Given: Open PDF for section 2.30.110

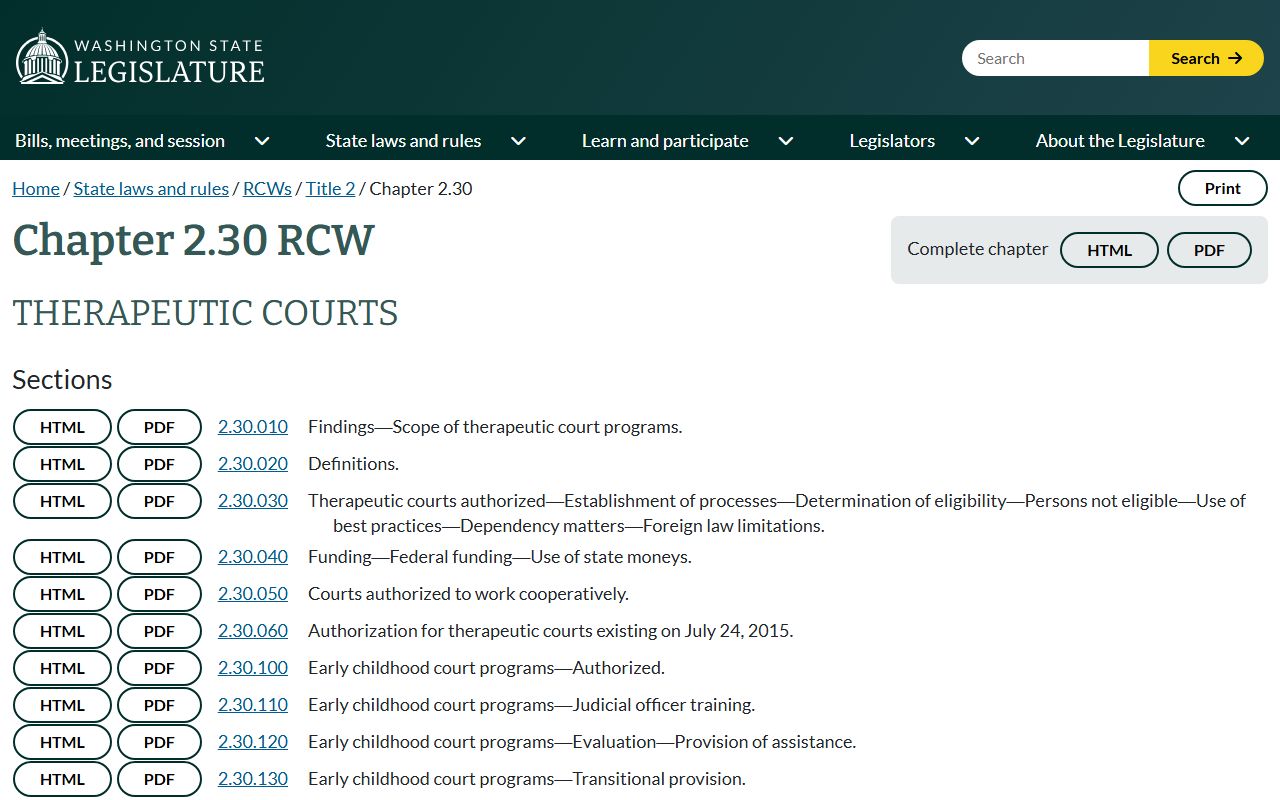Looking at the screenshot, I should coord(159,705).
